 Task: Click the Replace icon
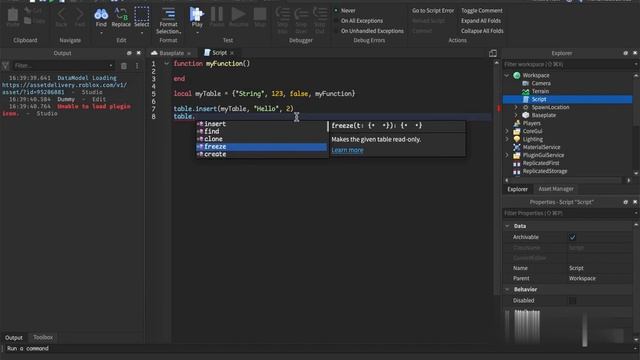pyautogui.click(x=121, y=15)
